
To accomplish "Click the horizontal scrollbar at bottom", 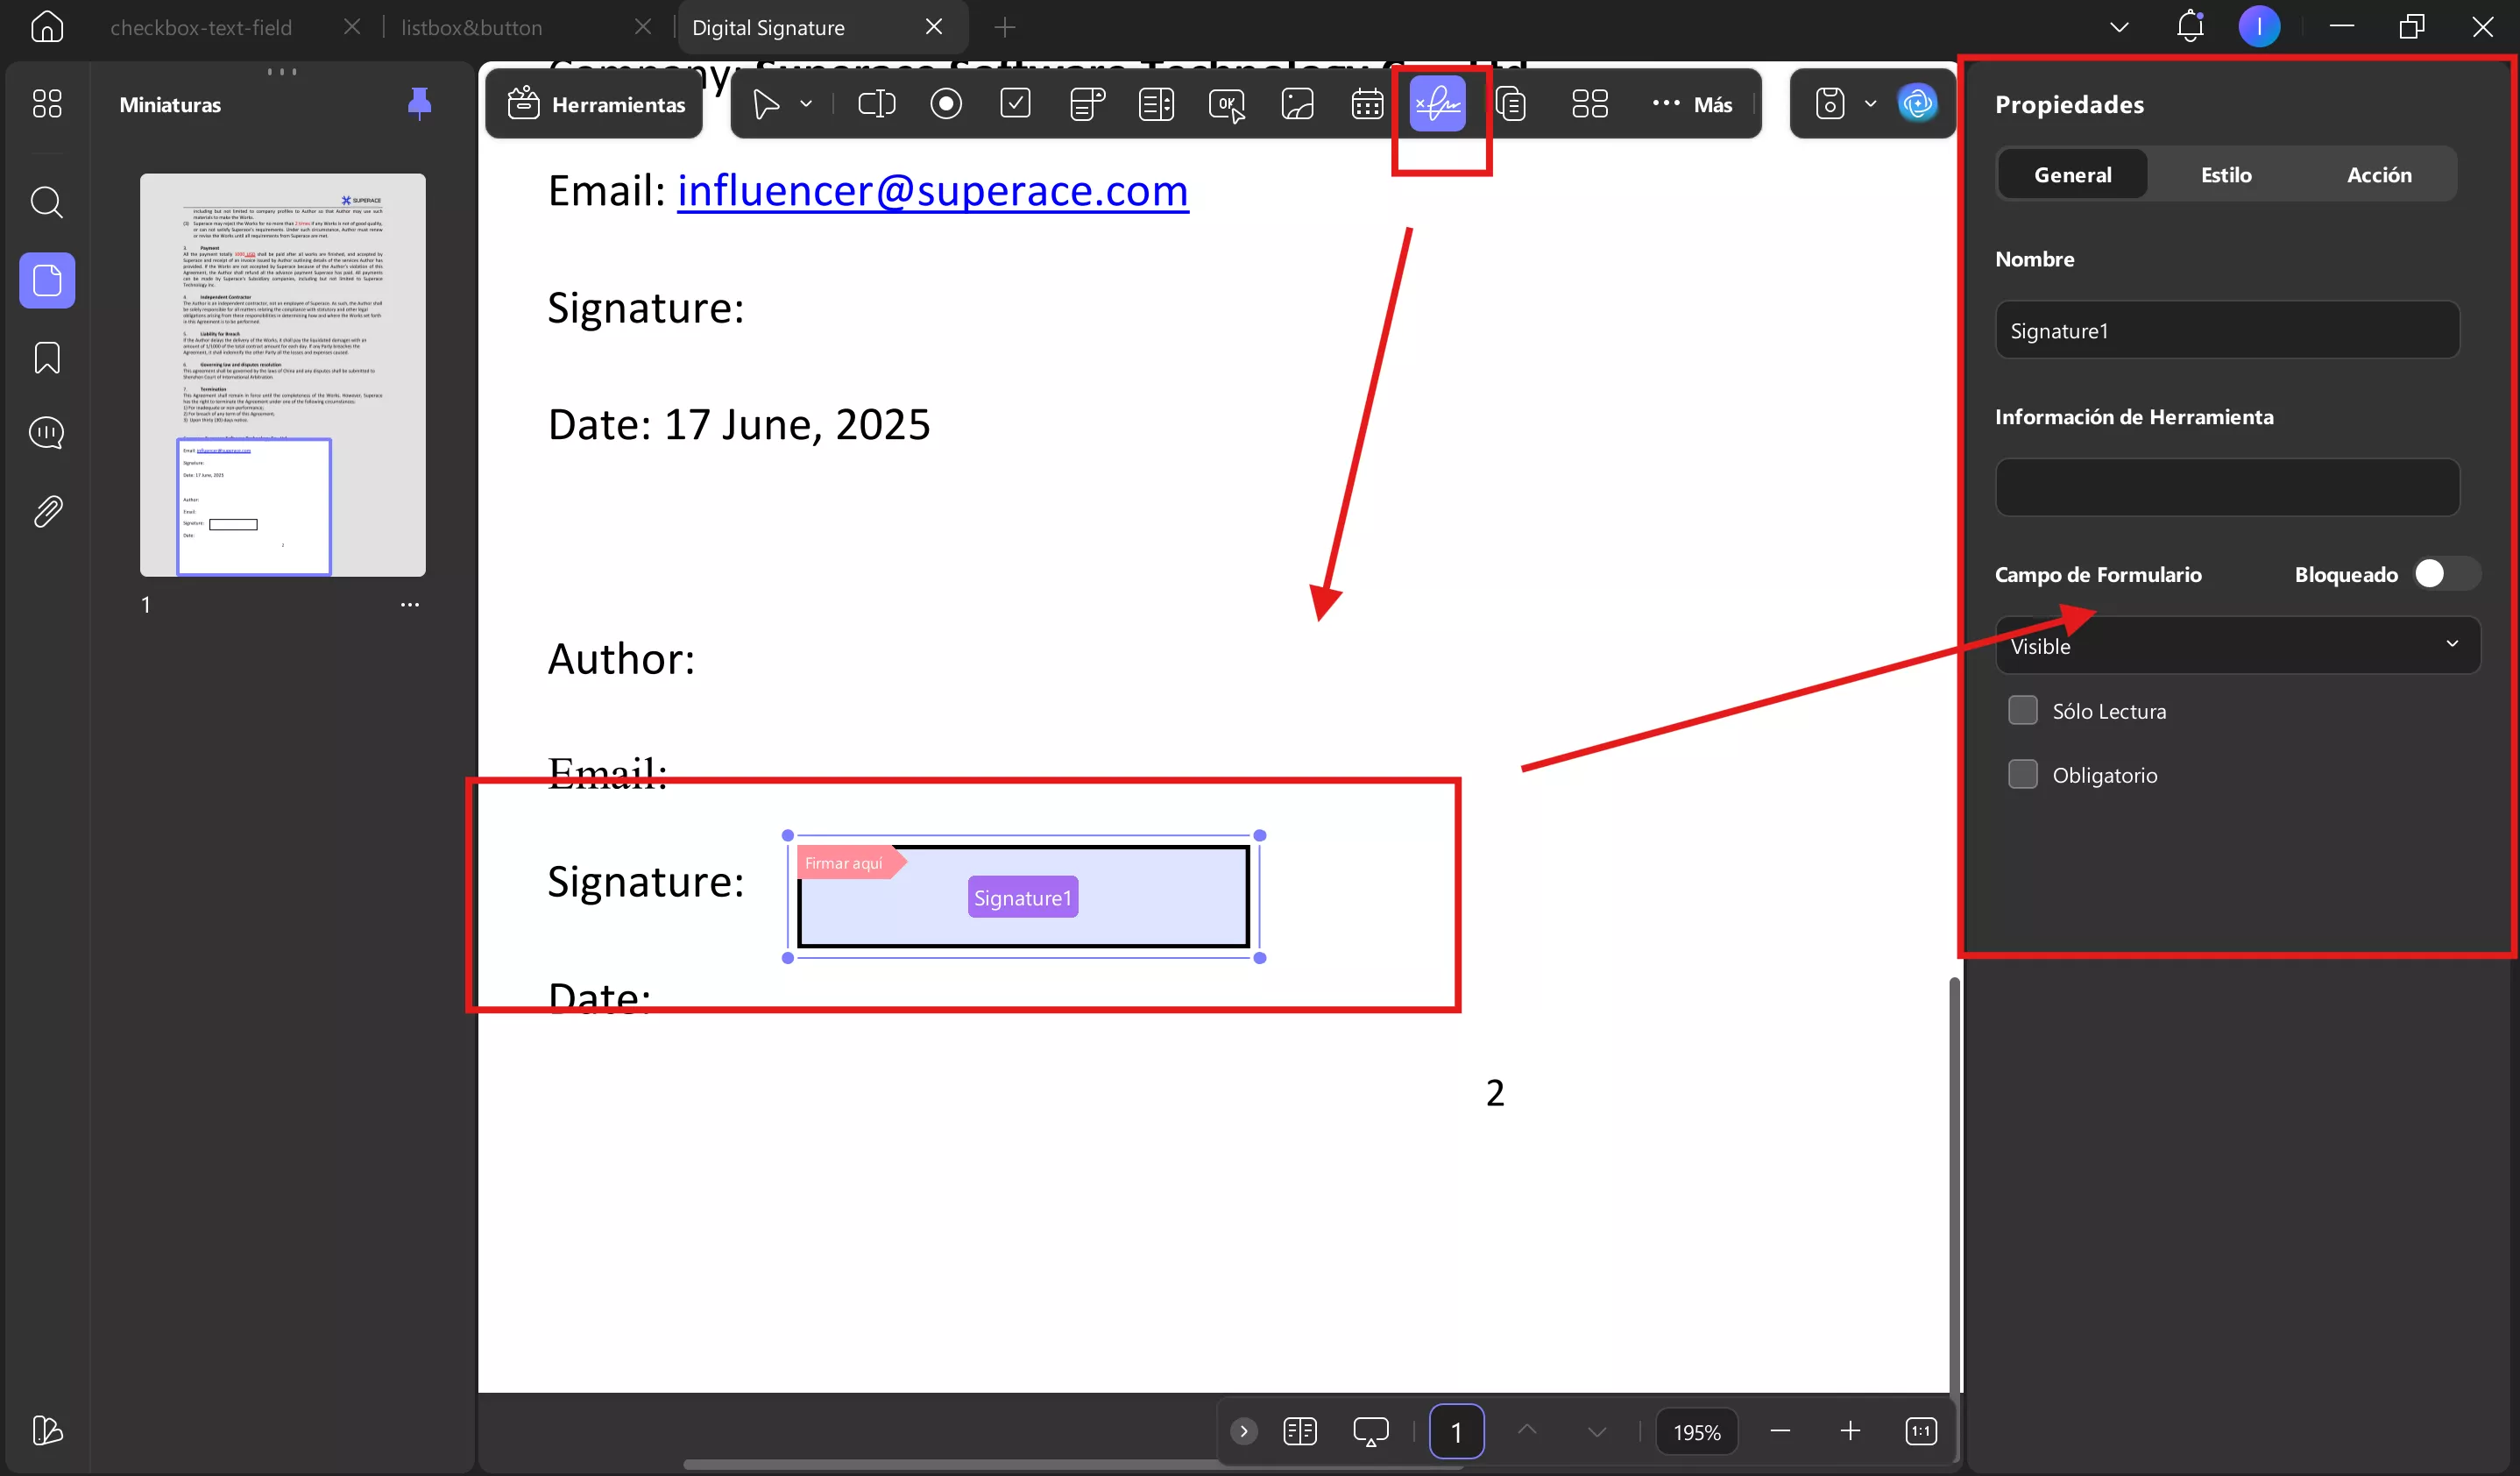I will [x=1075, y=1464].
